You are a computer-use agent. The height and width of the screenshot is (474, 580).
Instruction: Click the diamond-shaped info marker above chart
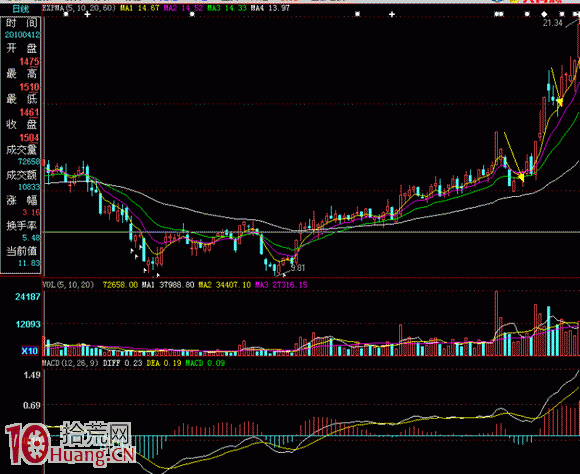click(x=544, y=14)
